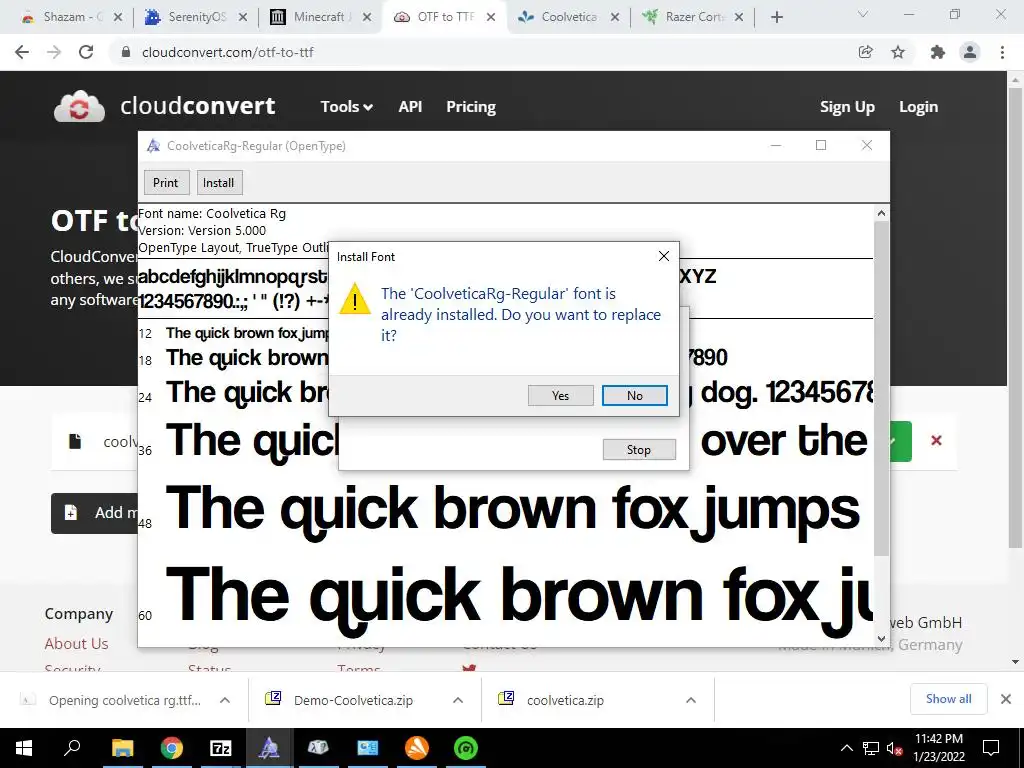Screen dimensions: 1024x768
Task: Click the font viewer title icon
Action: (153, 146)
